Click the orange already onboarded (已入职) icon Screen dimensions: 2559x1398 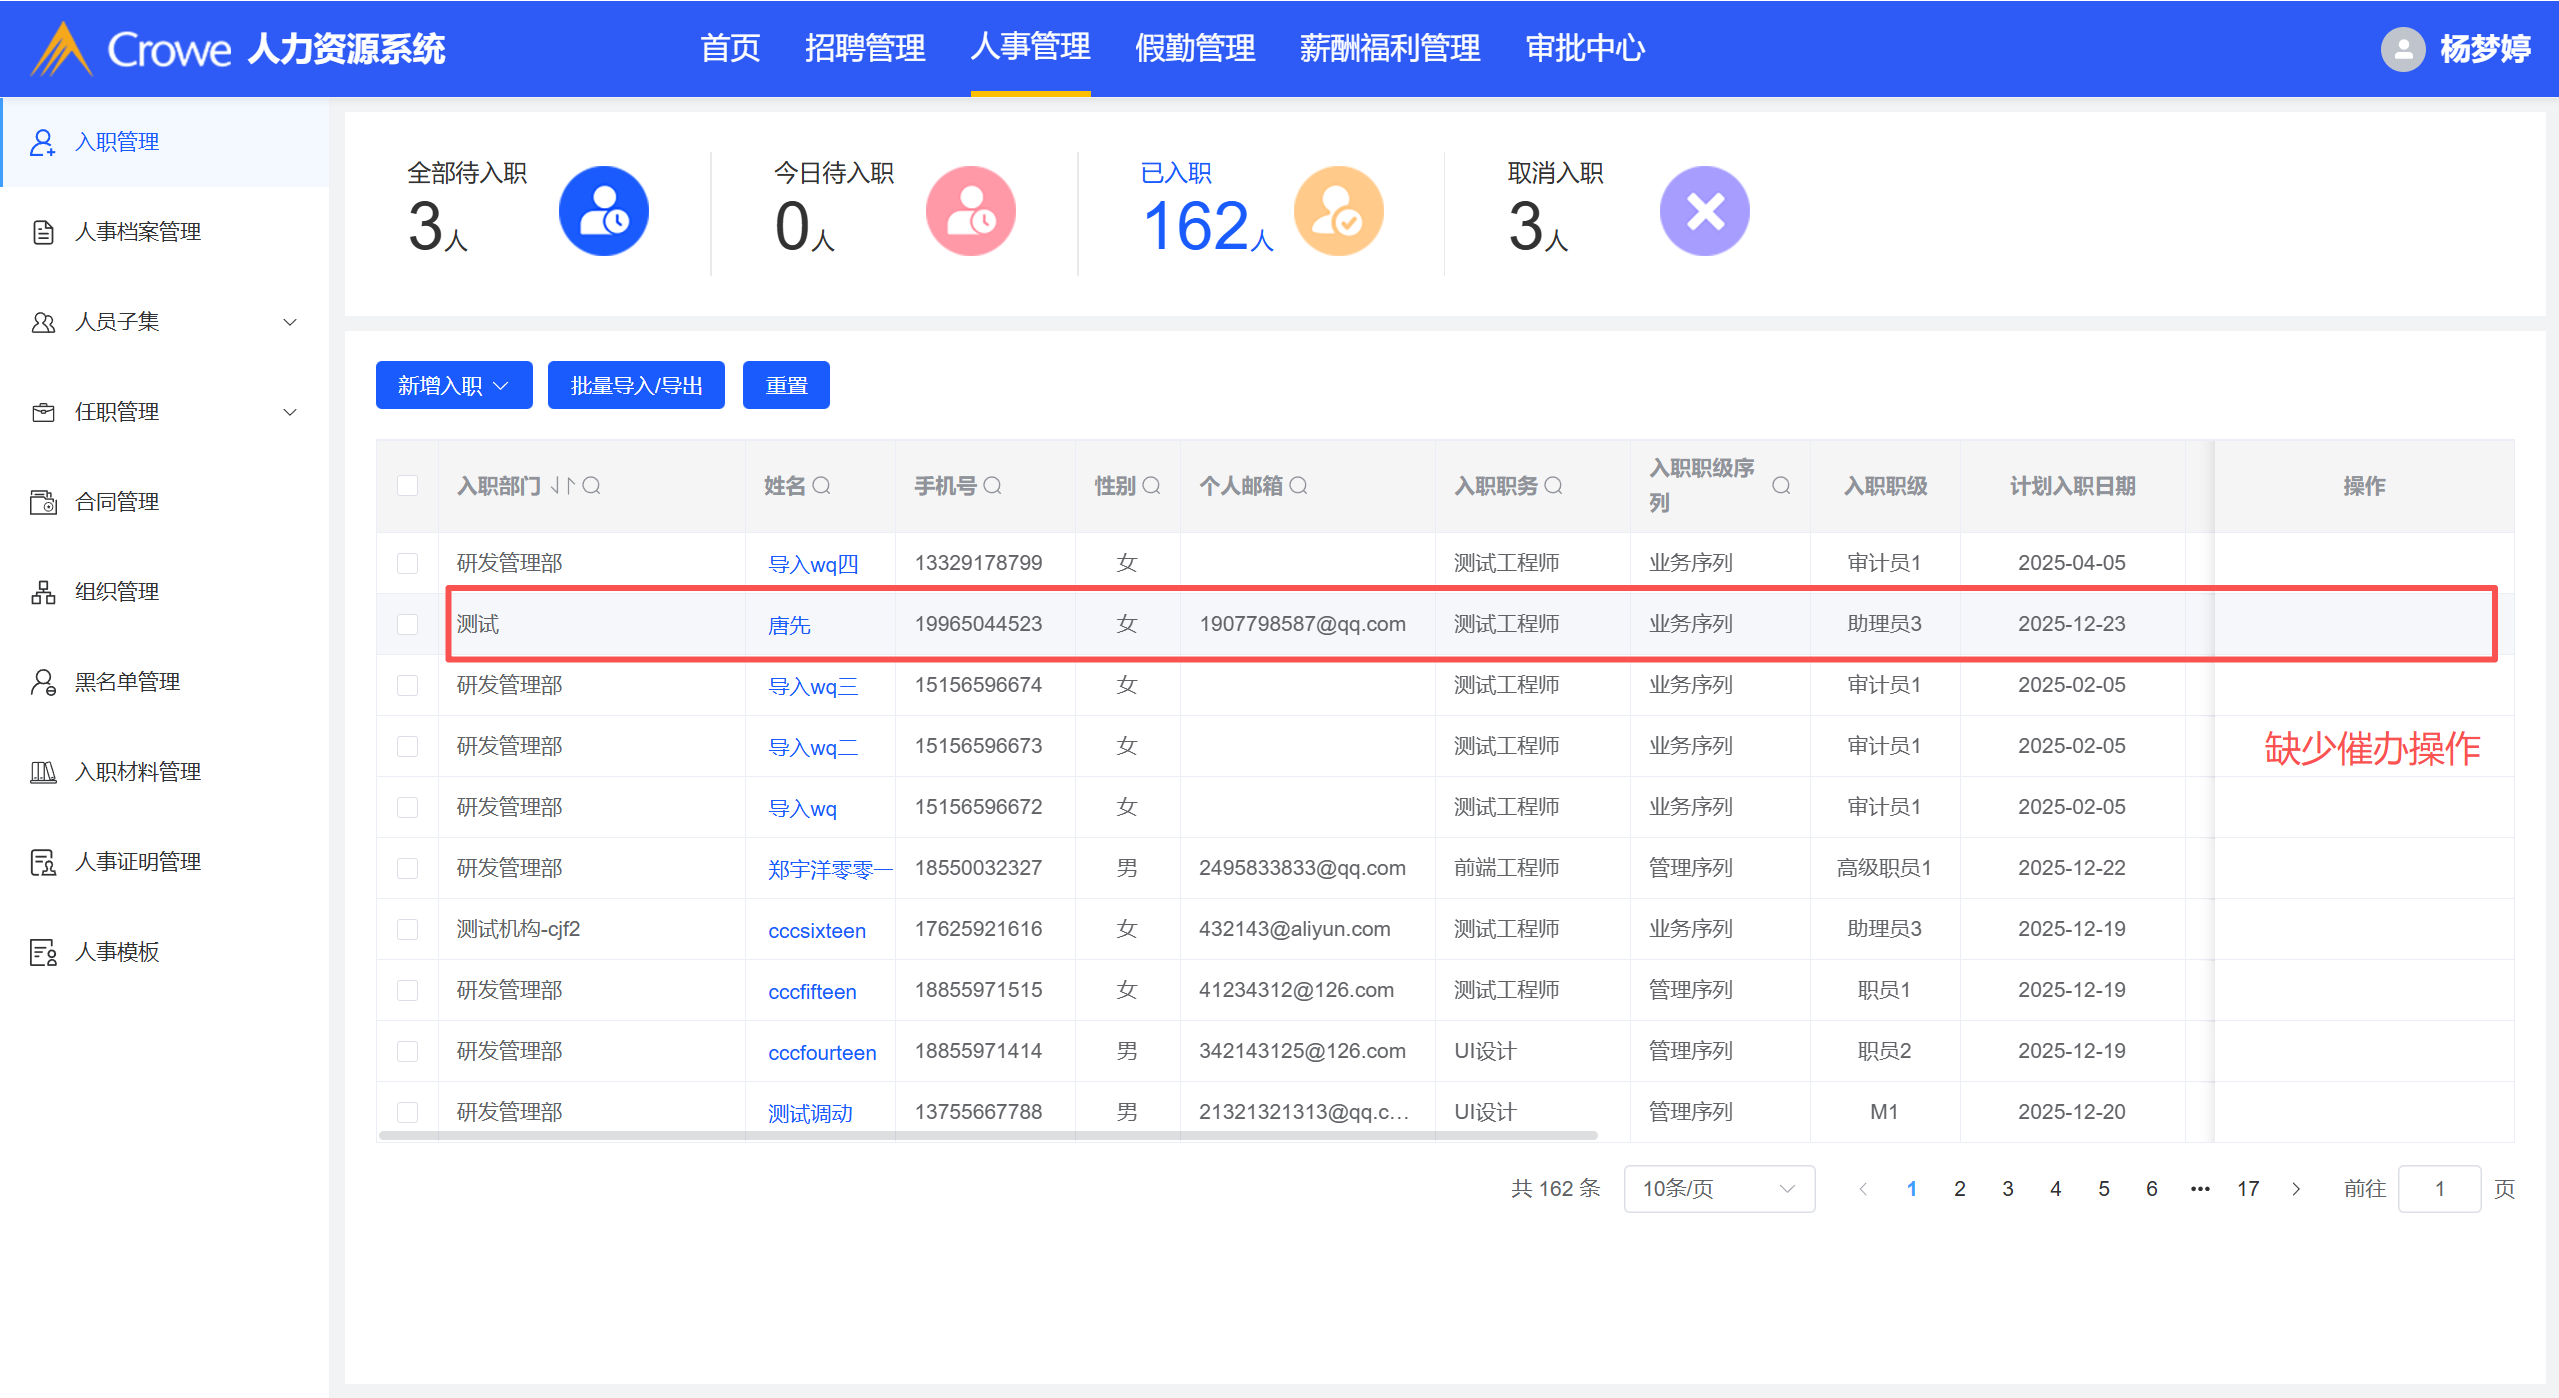(1337, 211)
